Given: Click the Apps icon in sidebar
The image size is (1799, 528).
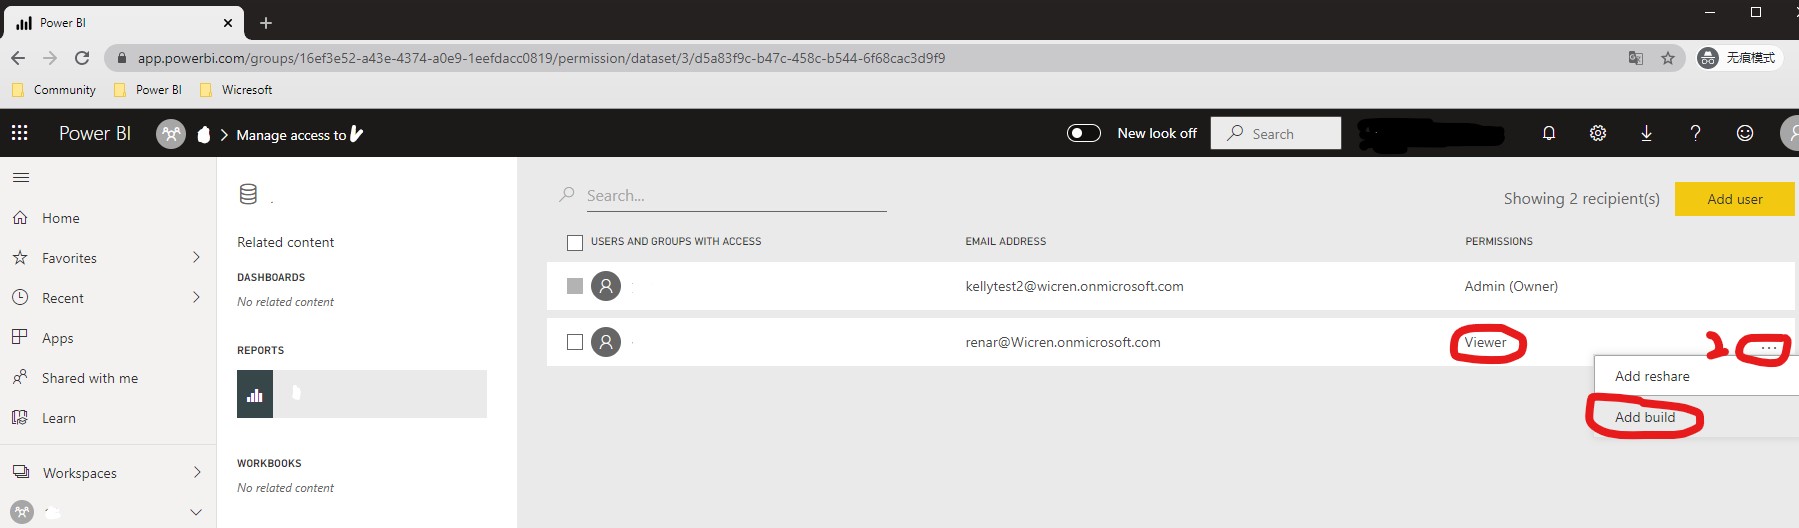Looking at the screenshot, I should pyautogui.click(x=20, y=337).
